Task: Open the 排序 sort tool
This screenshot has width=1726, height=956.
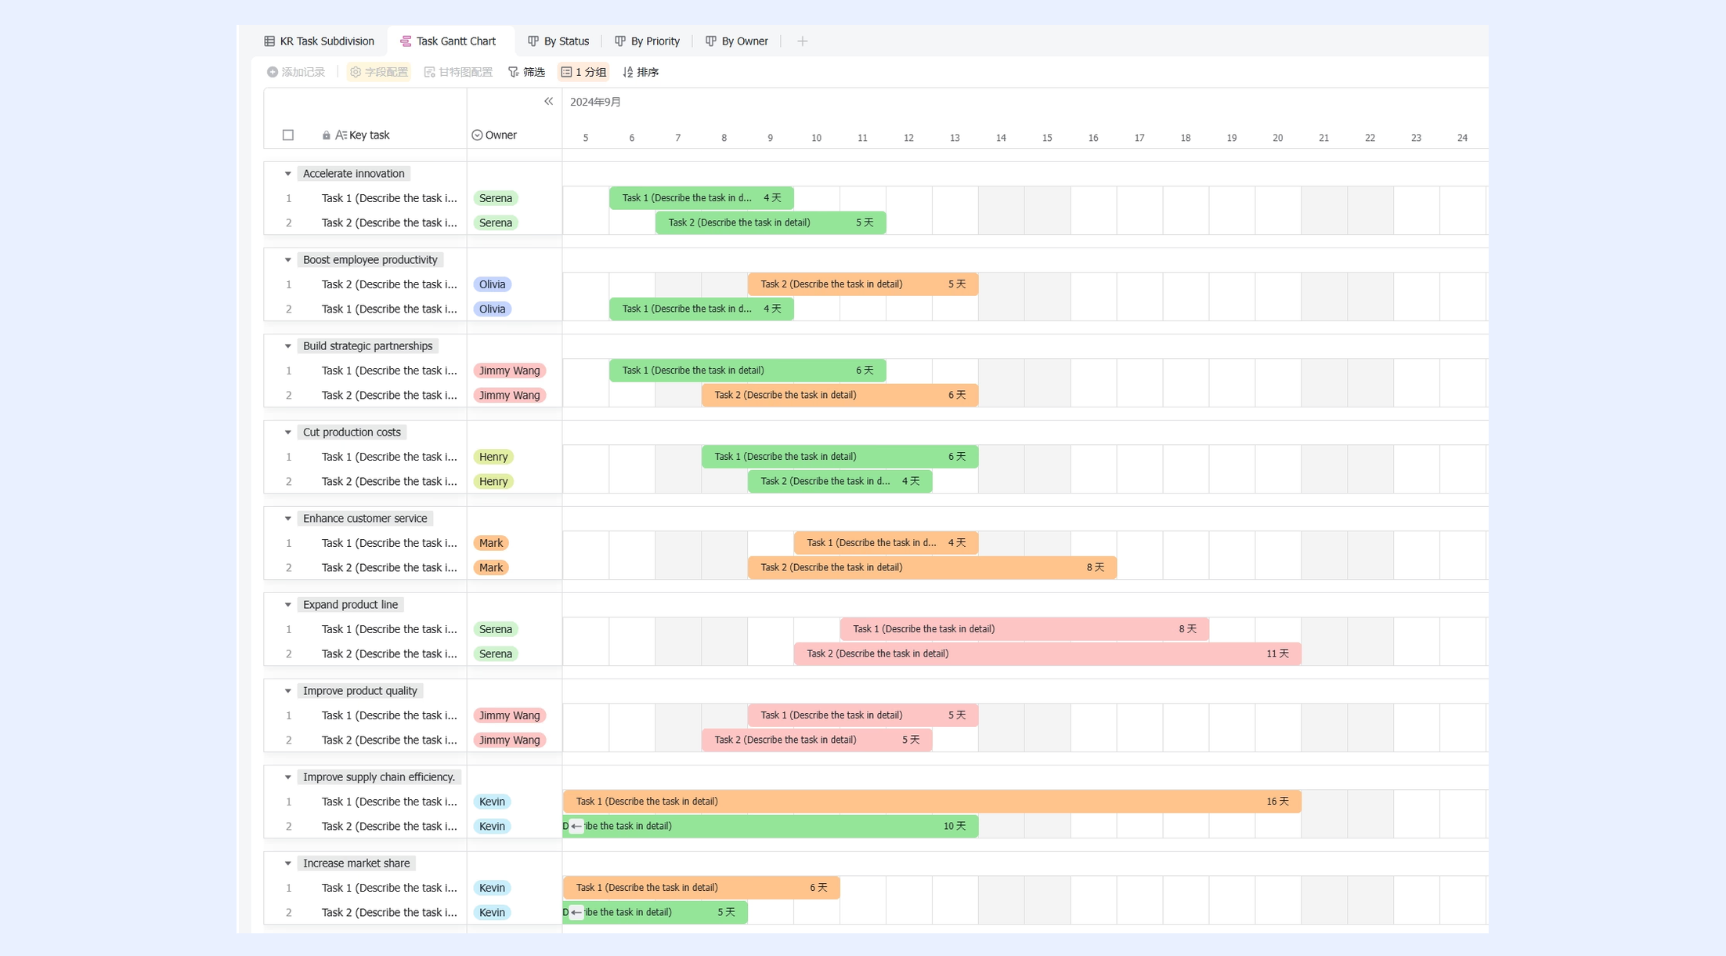Action: pos(641,72)
